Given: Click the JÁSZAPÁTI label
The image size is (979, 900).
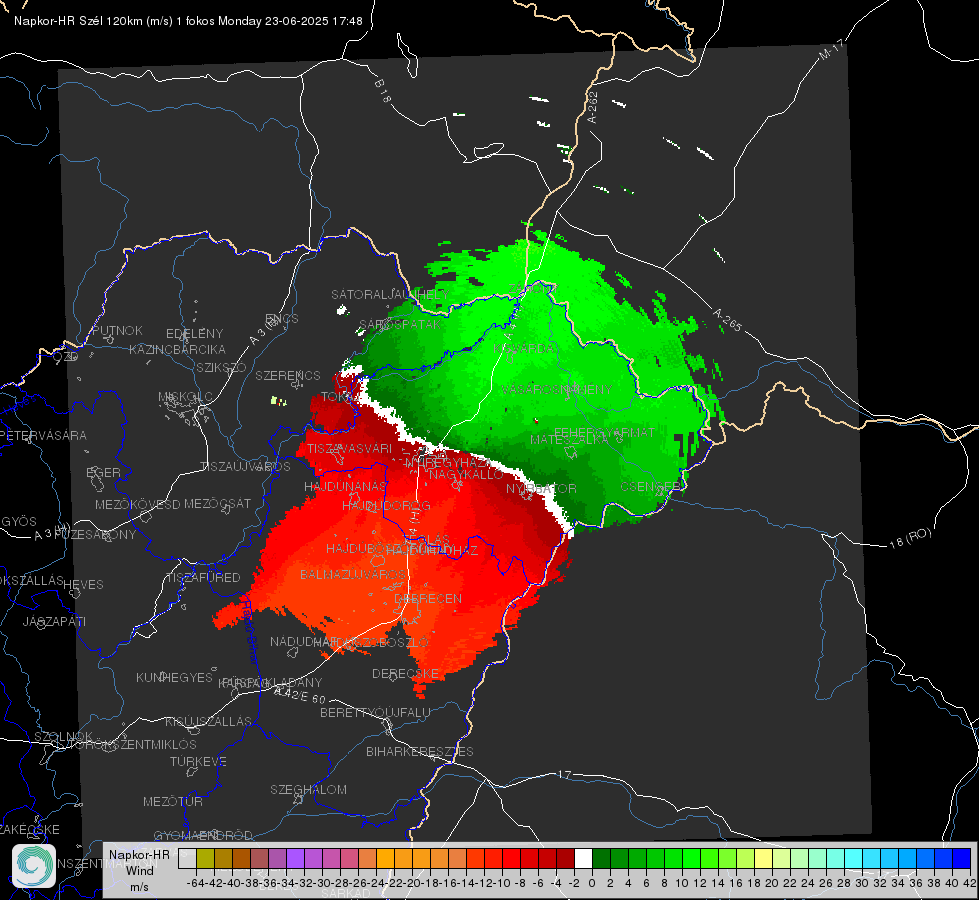Looking at the screenshot, I should click(54, 622).
